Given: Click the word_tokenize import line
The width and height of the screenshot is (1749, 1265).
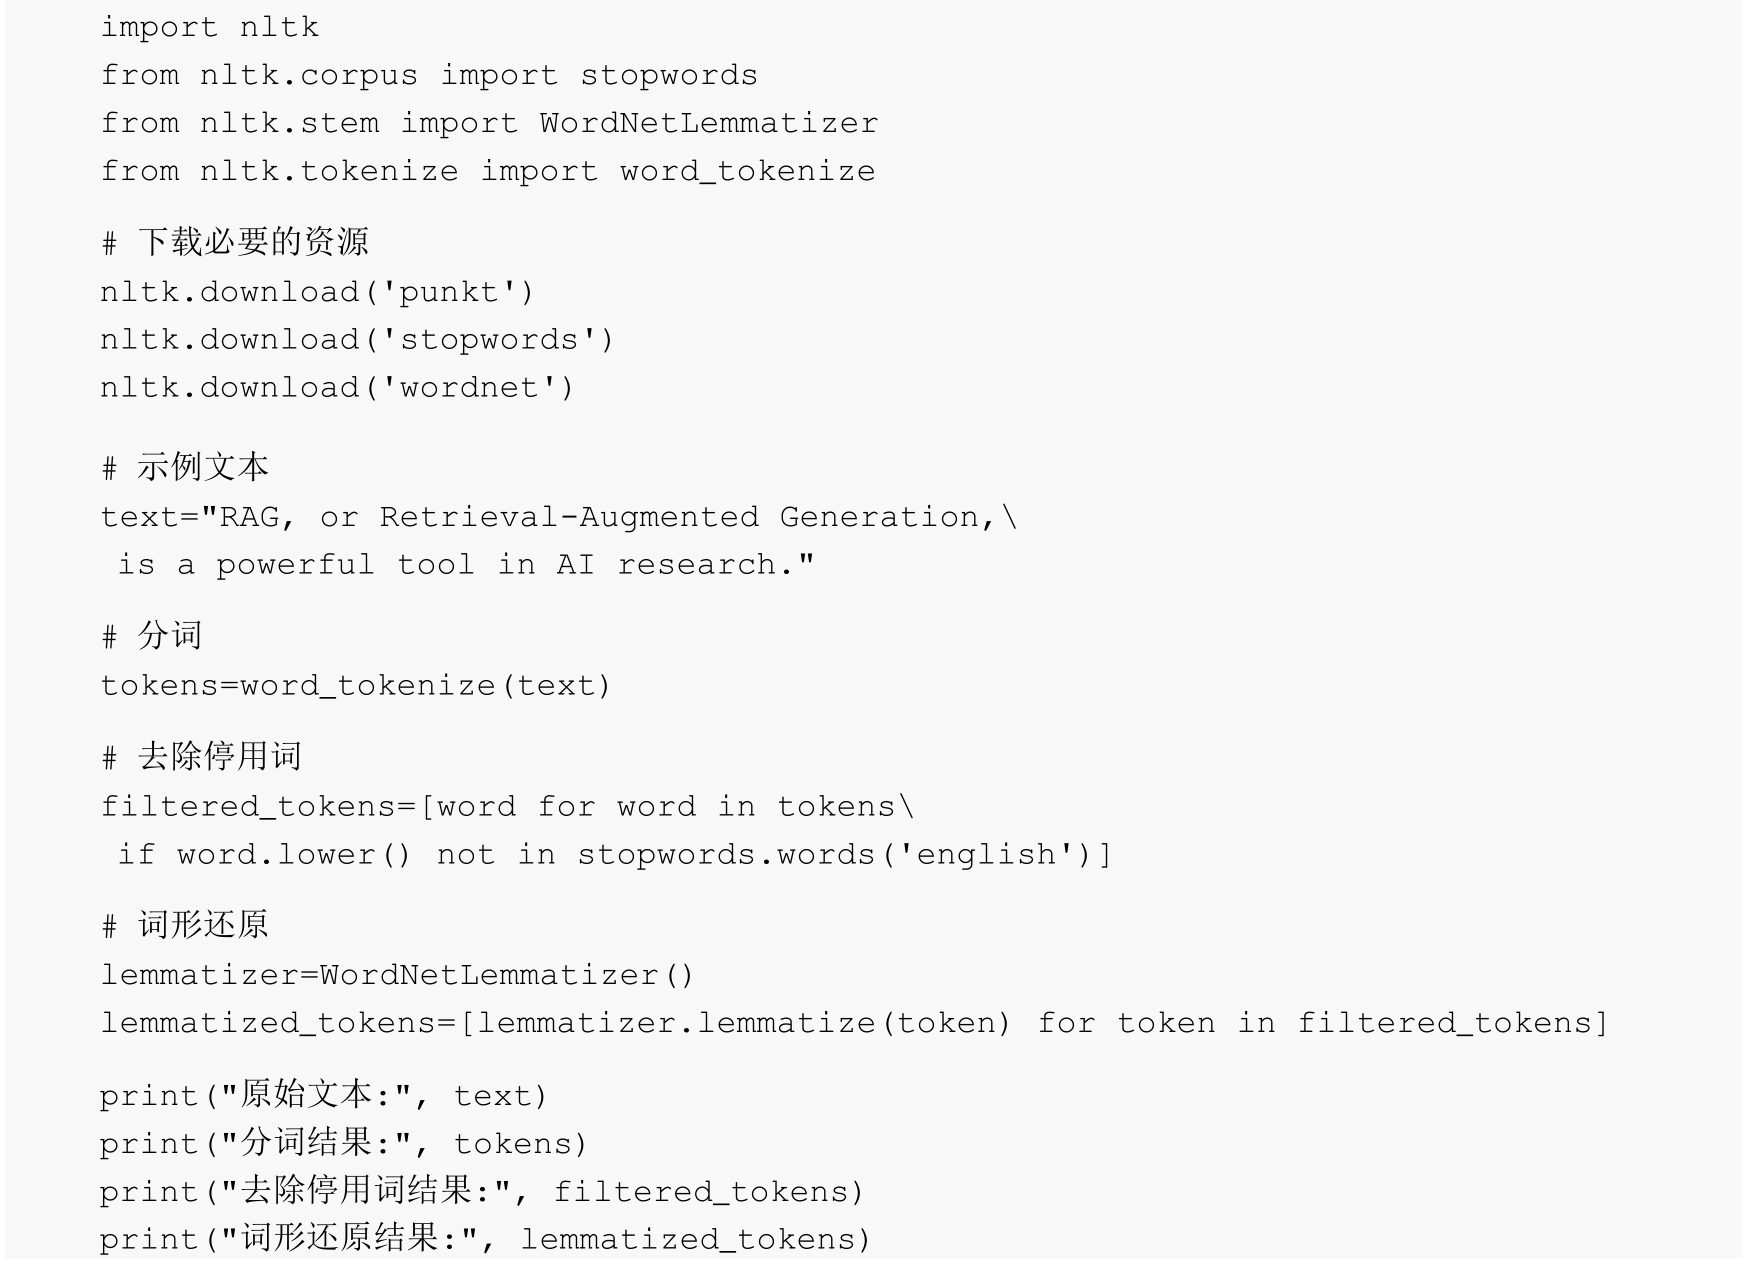Looking at the screenshot, I should (x=488, y=171).
